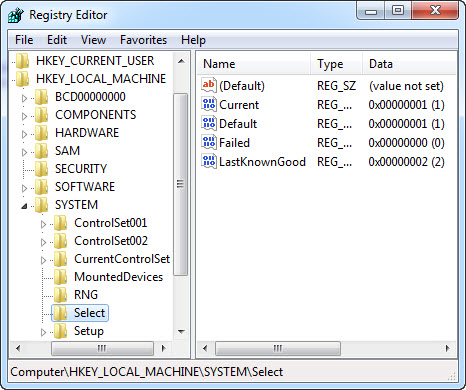The image size is (466, 390).
Task: Click the SYSTEM folder icon
Action: 42,205
